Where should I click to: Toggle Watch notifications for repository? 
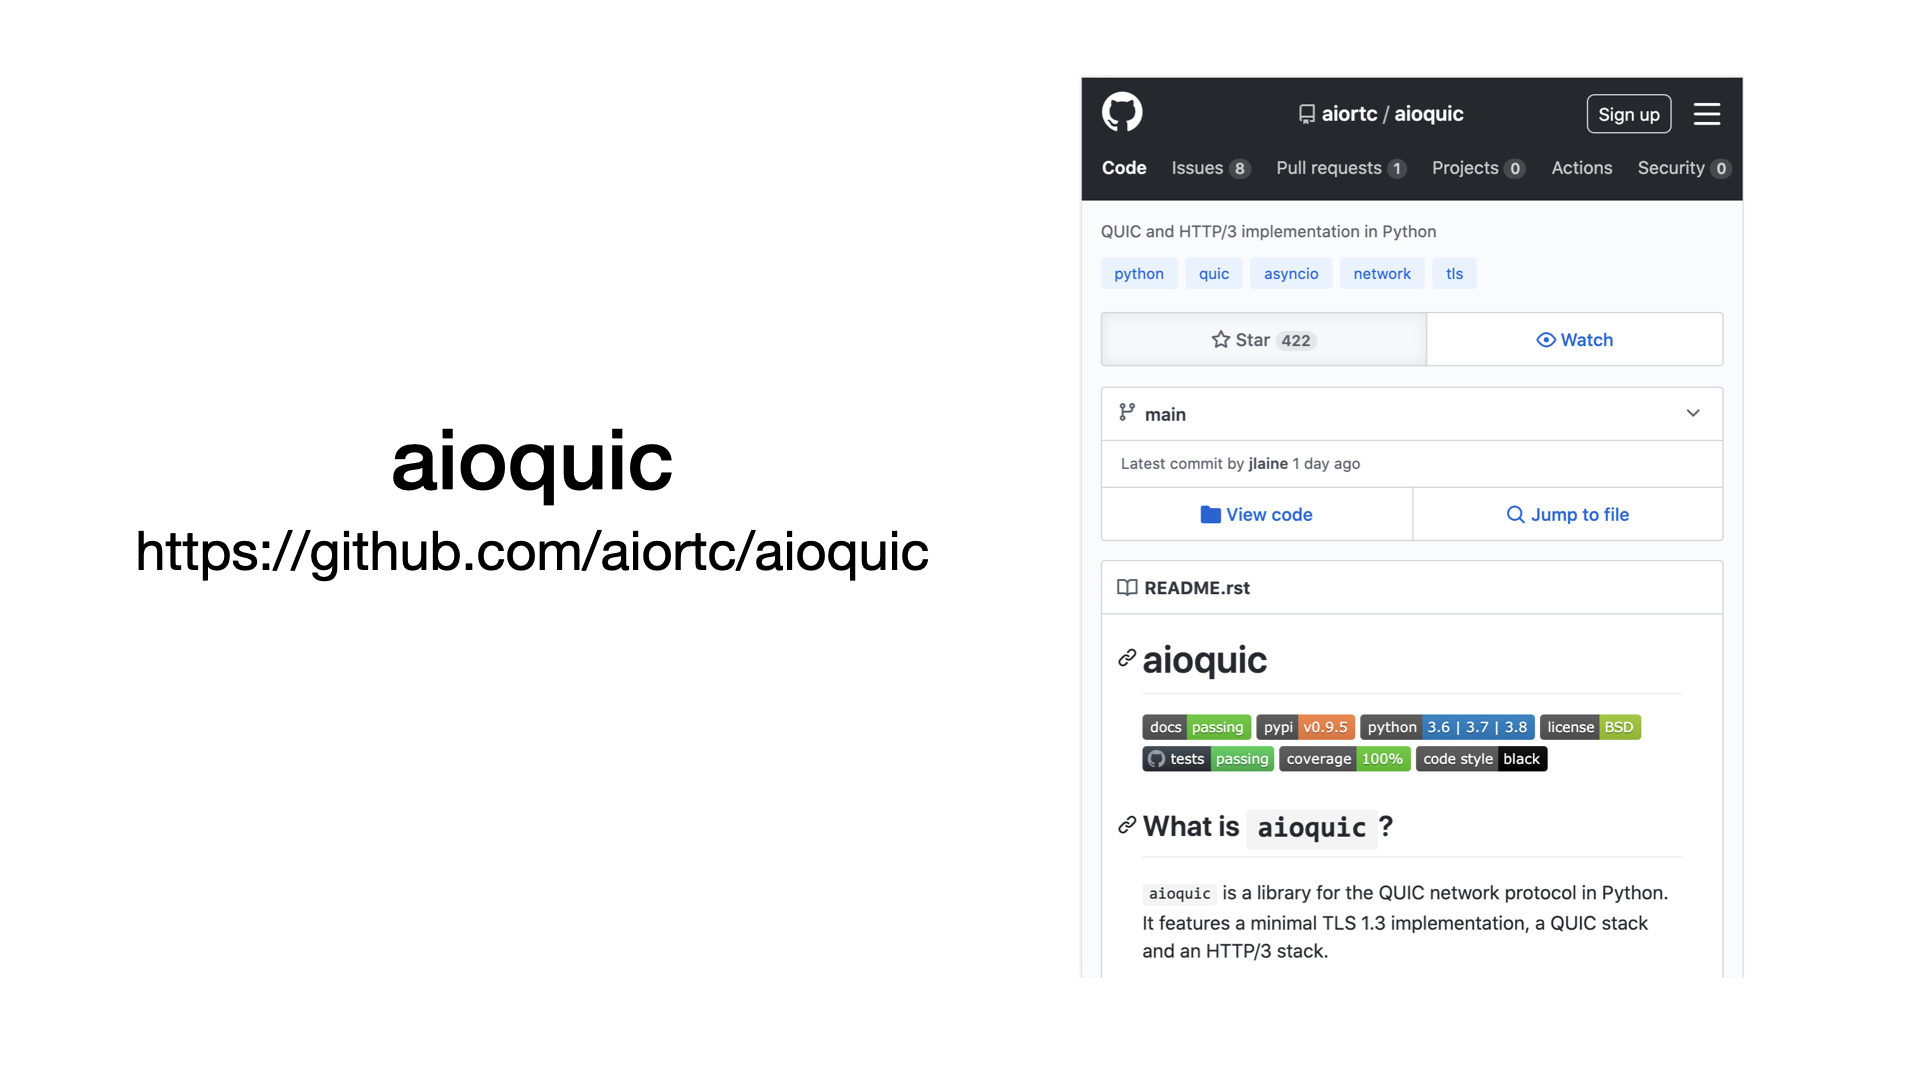point(1575,339)
